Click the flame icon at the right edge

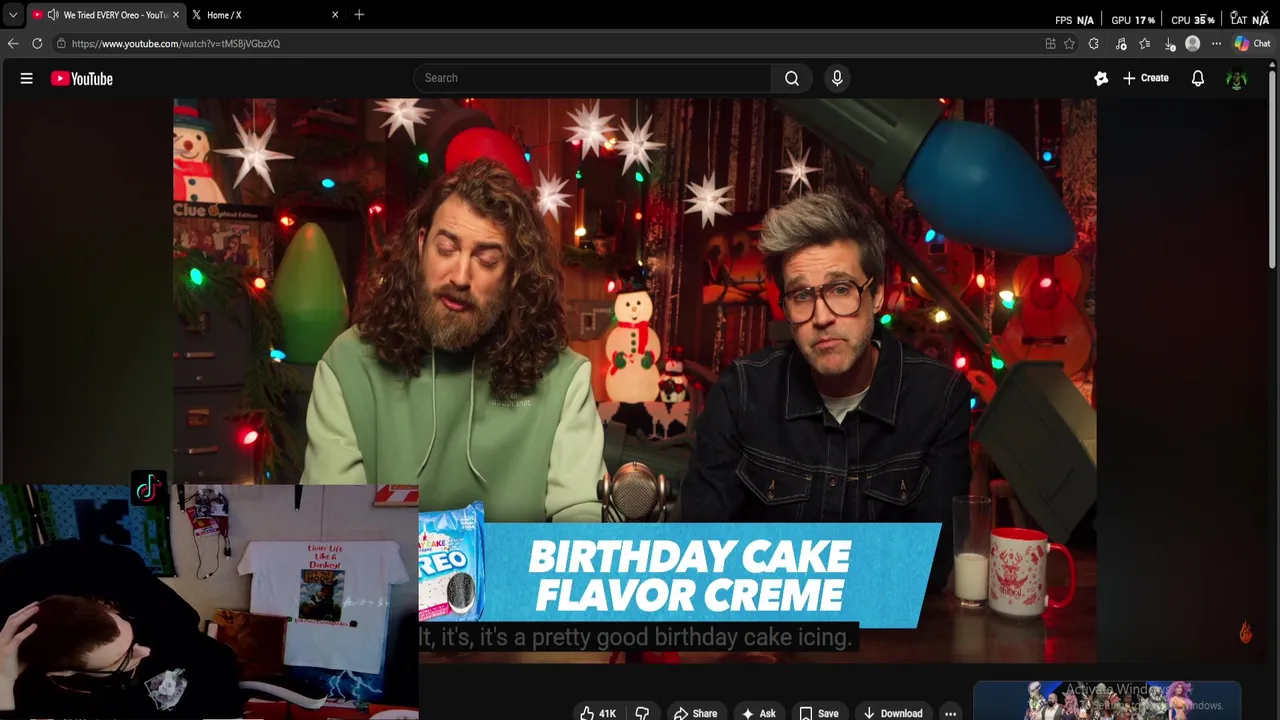[x=1245, y=632]
